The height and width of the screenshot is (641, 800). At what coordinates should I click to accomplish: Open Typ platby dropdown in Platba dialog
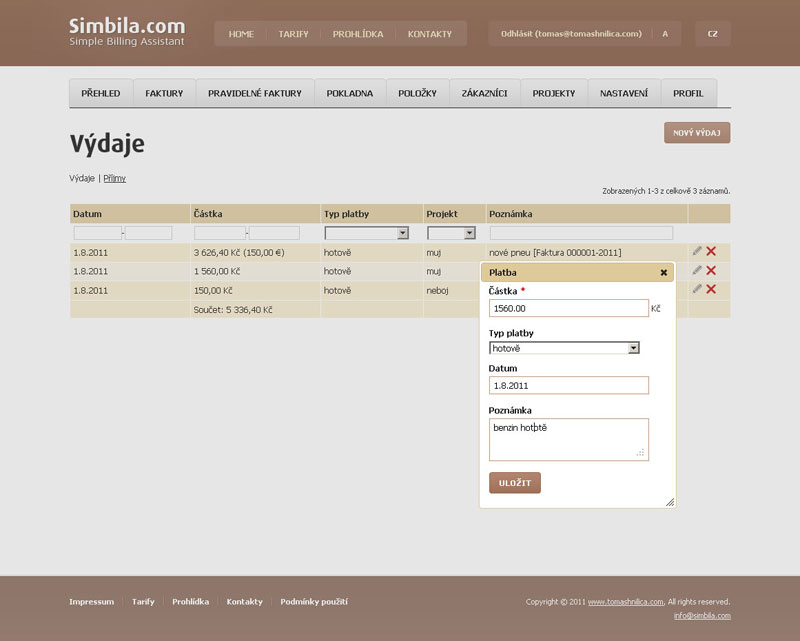click(x=633, y=348)
